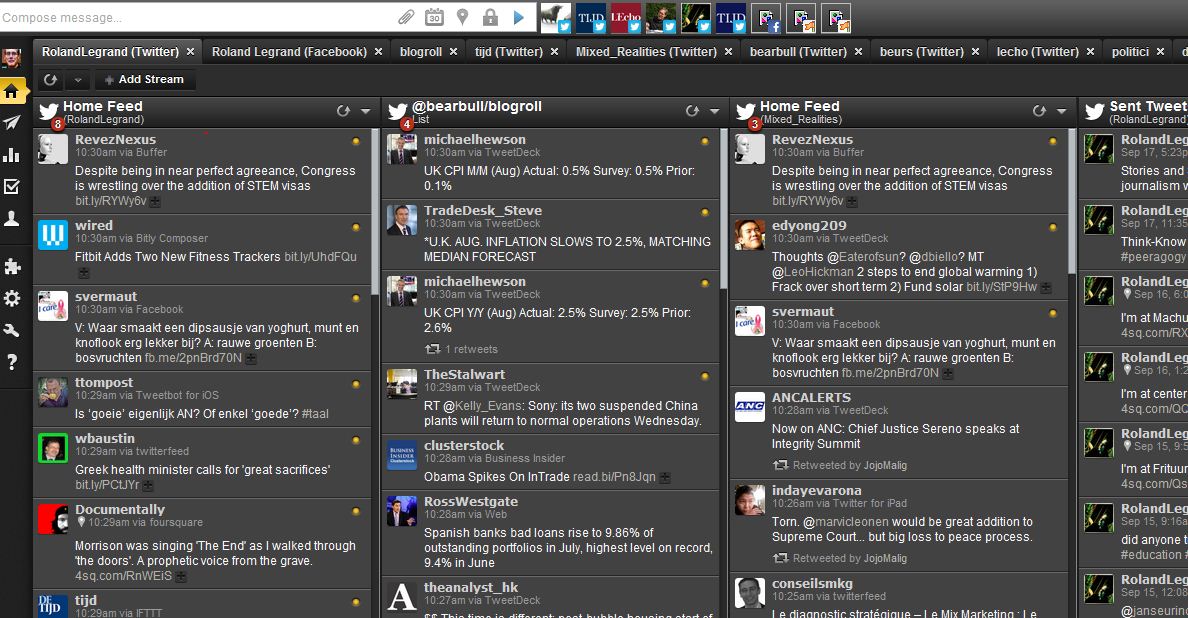Screen dimensions: 1188x618
Task: Open the App Directory puzzle piece icon
Action: click(x=11, y=267)
